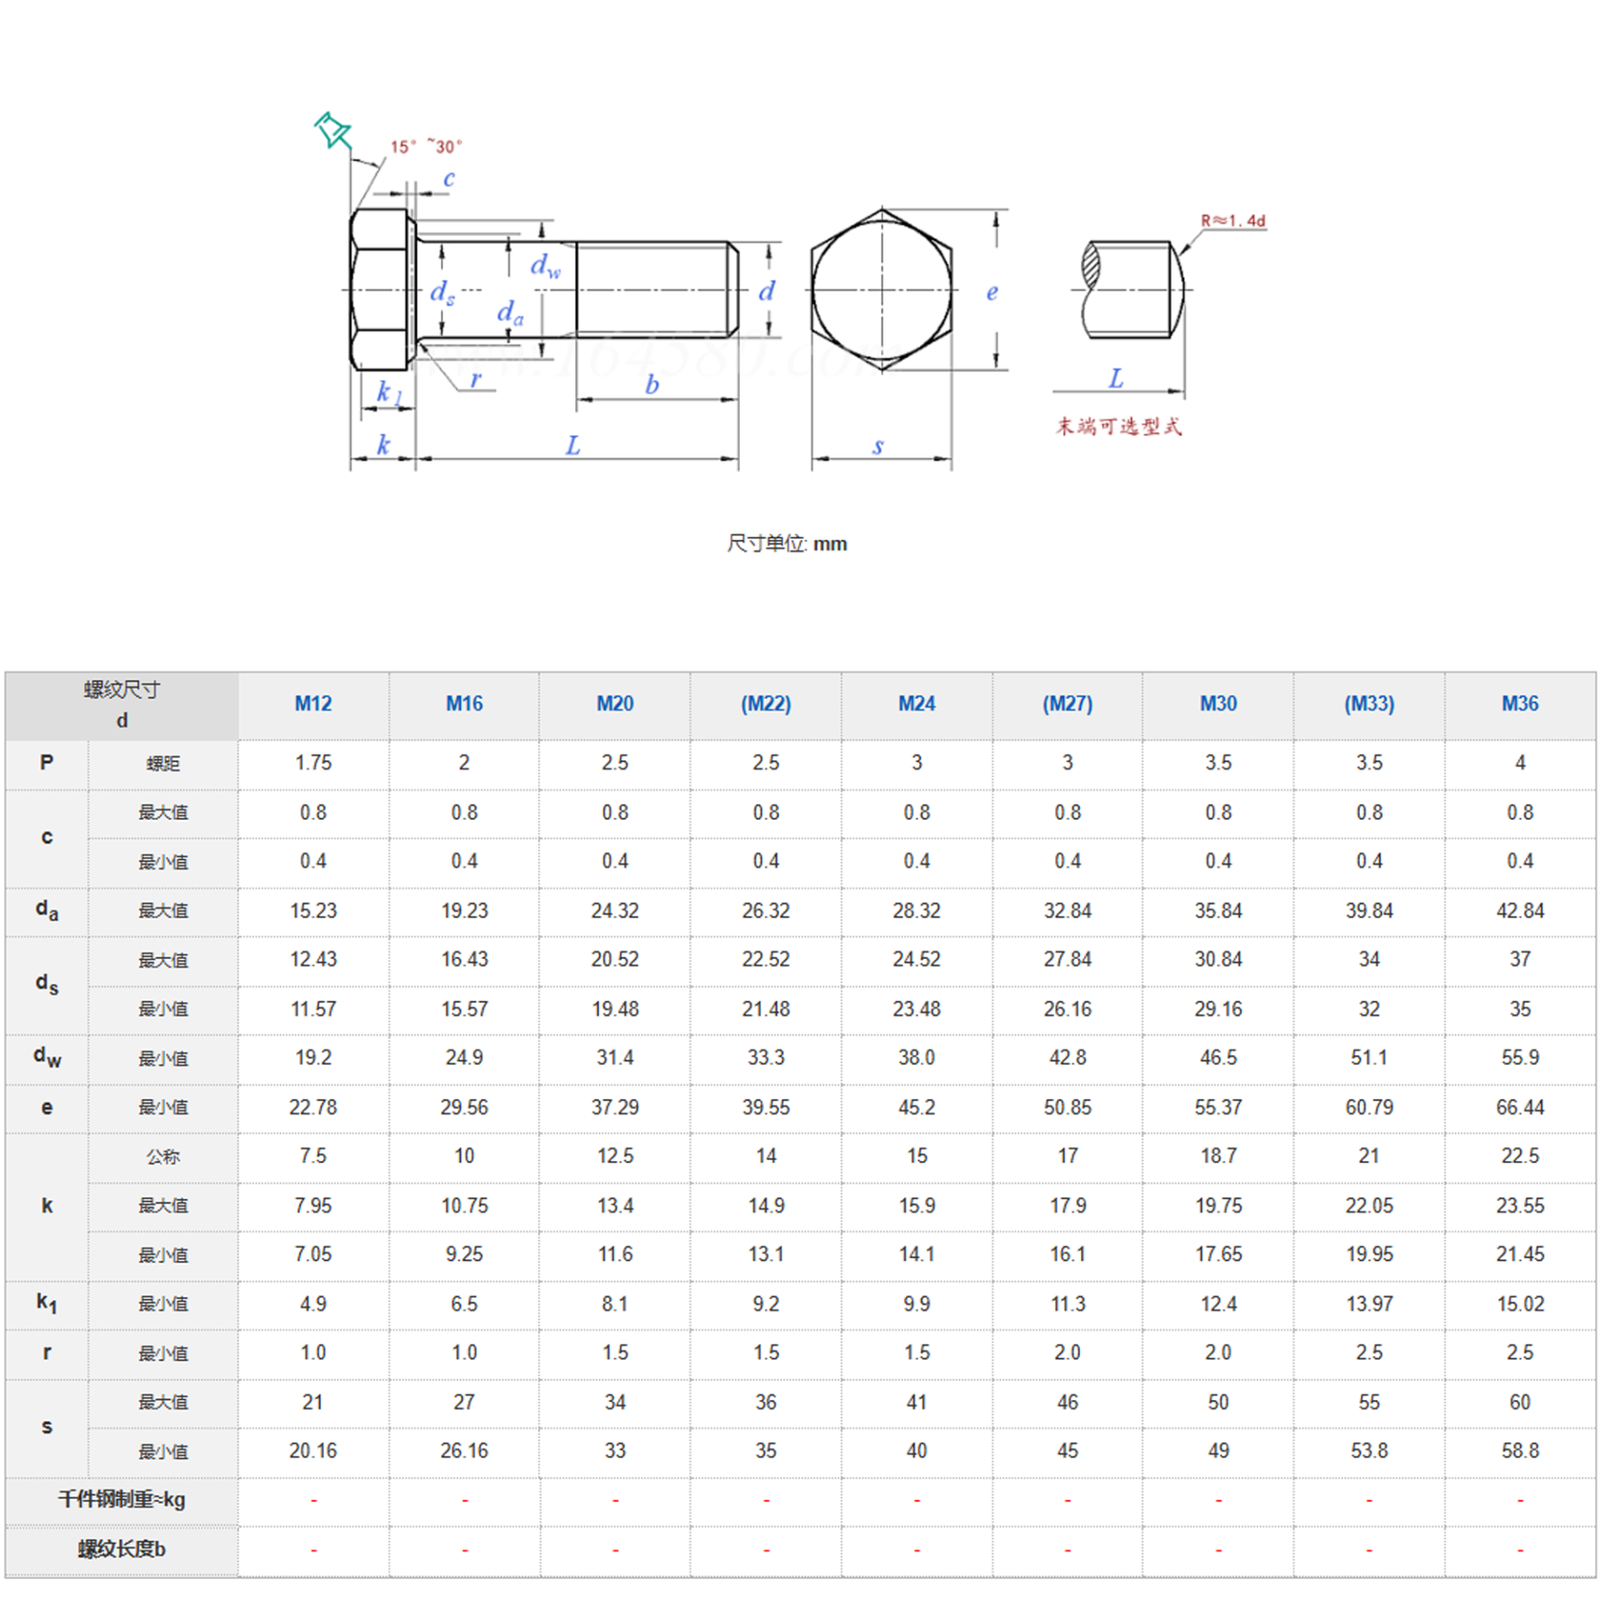This screenshot has height=1600, width=1600.
Task: Select the e minimum value 66.44
Action: tap(1520, 1108)
